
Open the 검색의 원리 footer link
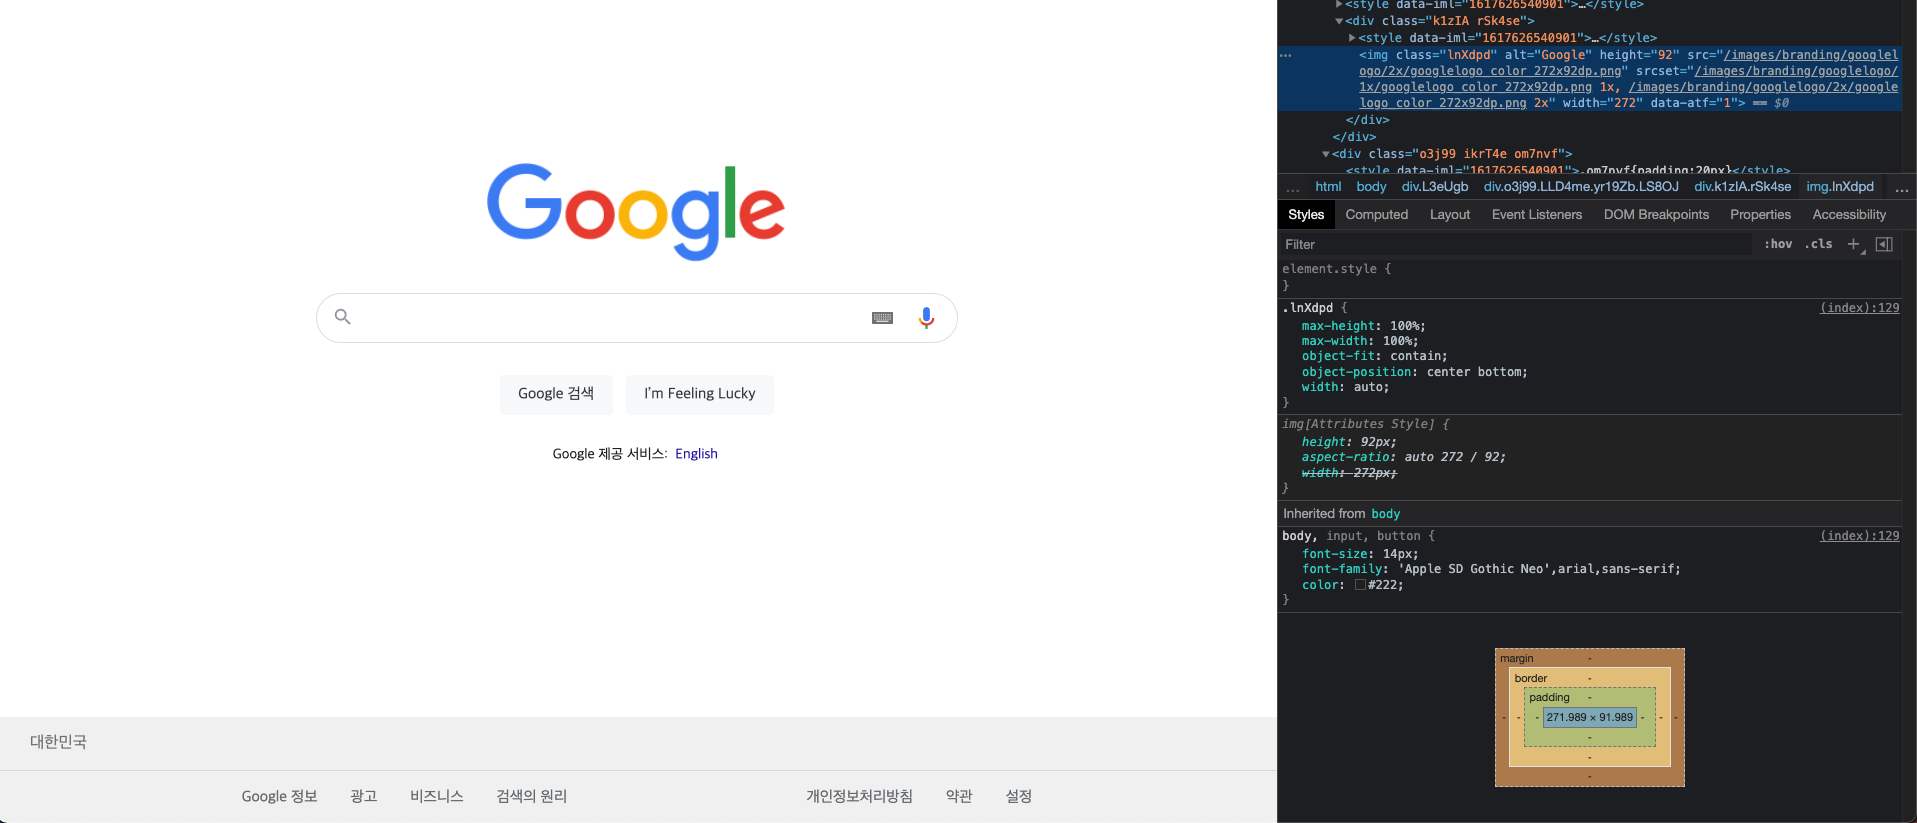pyautogui.click(x=532, y=797)
